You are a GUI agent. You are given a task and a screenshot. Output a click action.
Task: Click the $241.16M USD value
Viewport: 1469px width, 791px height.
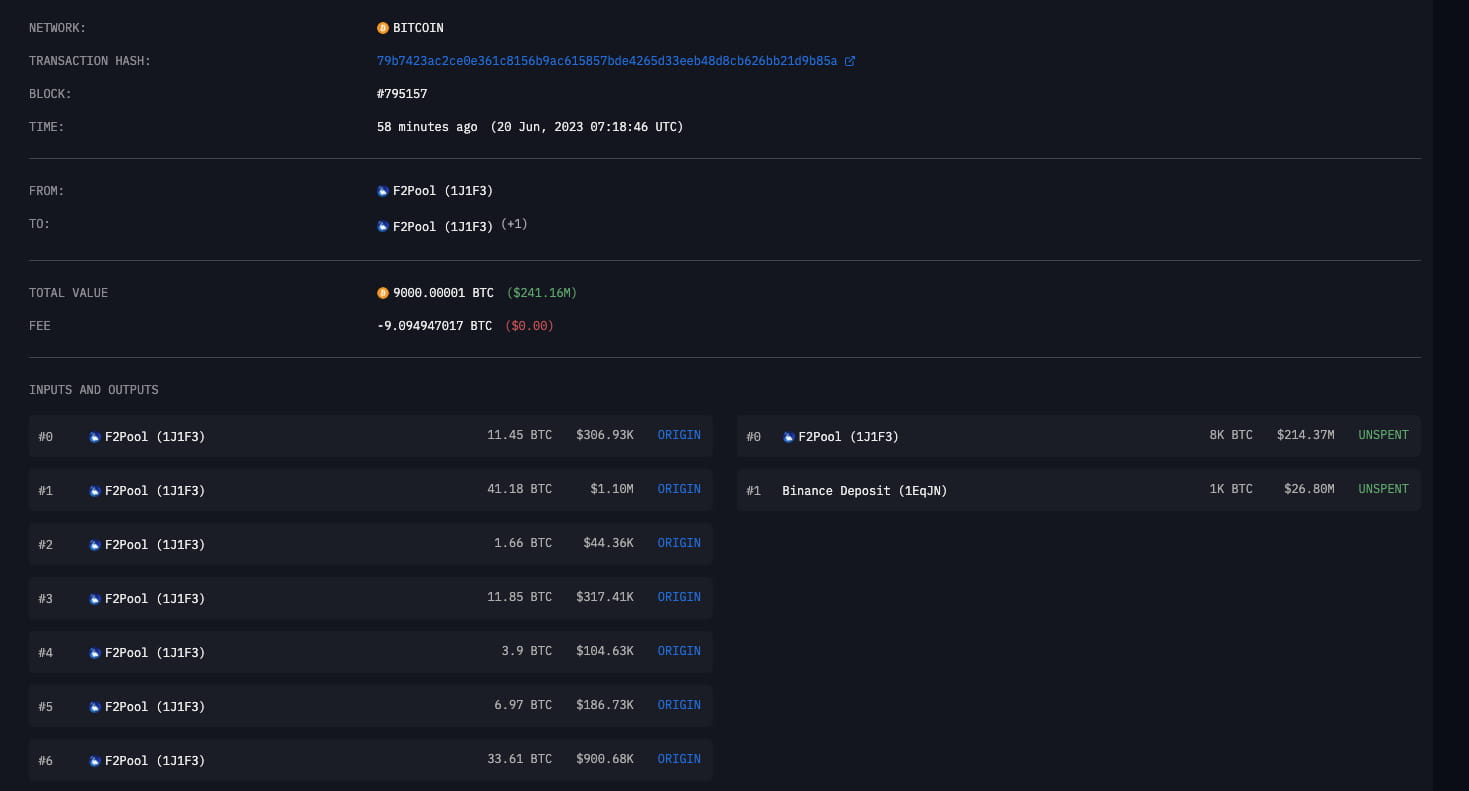[542, 292]
